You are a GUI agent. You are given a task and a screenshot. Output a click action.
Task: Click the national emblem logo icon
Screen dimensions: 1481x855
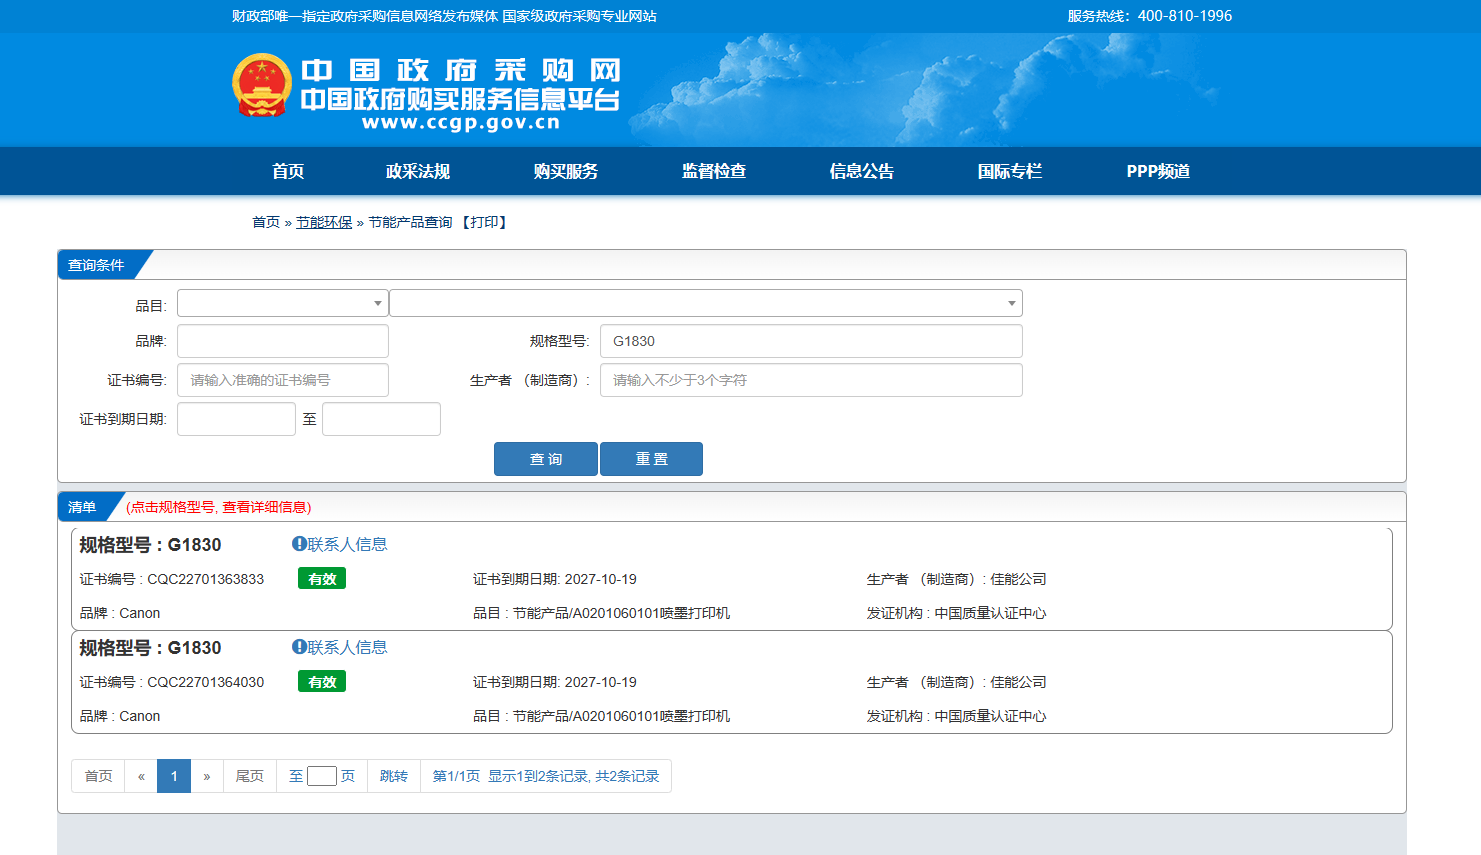(x=262, y=85)
